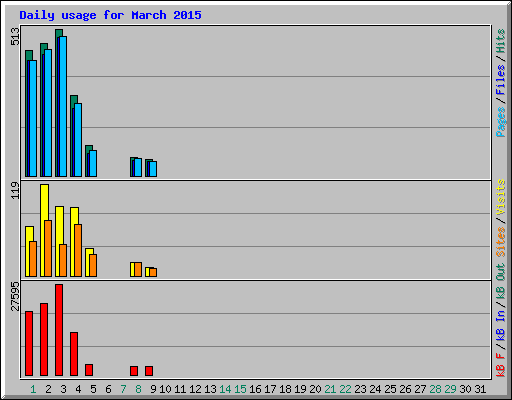Click the "Files" legend label

pyautogui.click(x=501, y=80)
